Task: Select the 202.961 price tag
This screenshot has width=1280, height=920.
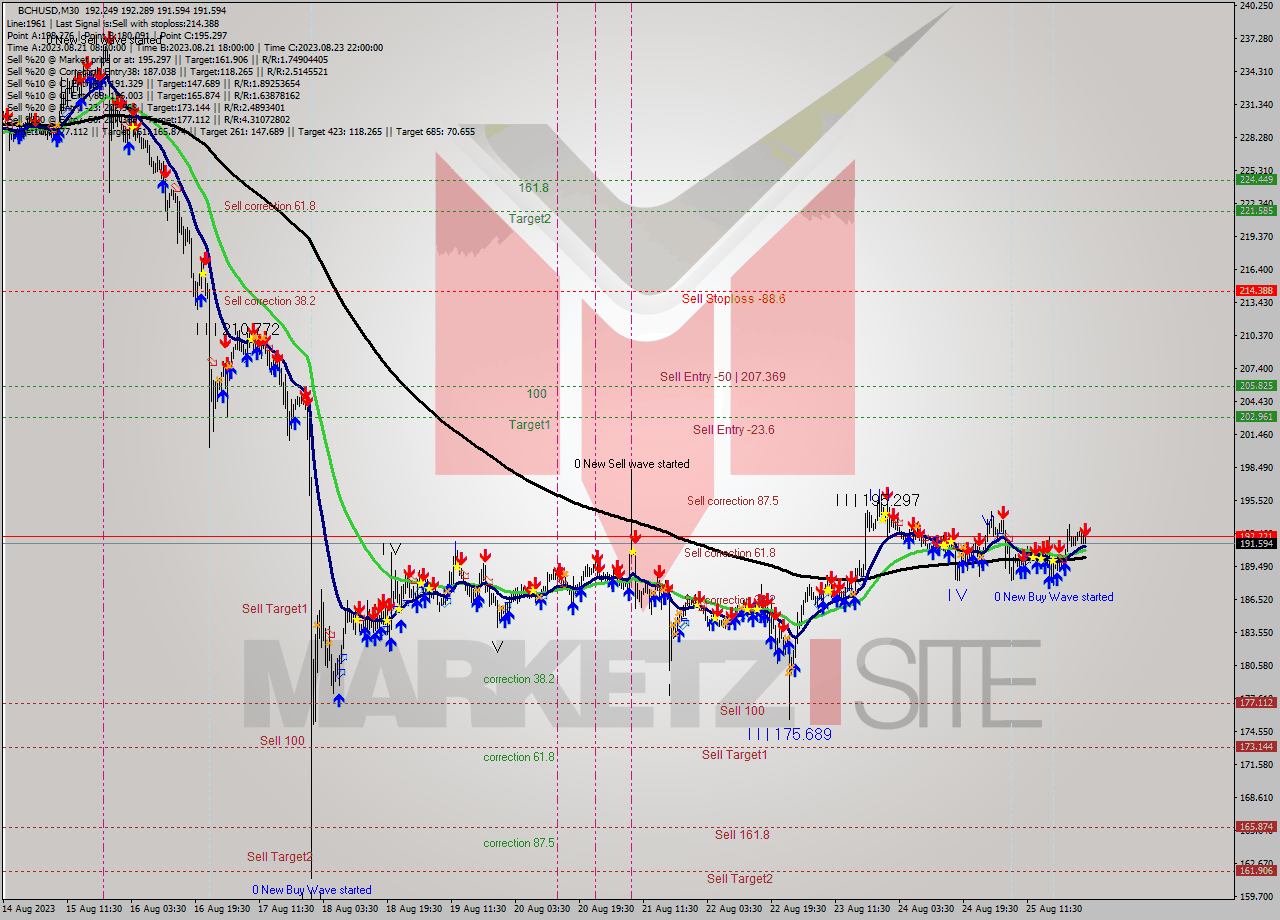Action: pos(1256,417)
